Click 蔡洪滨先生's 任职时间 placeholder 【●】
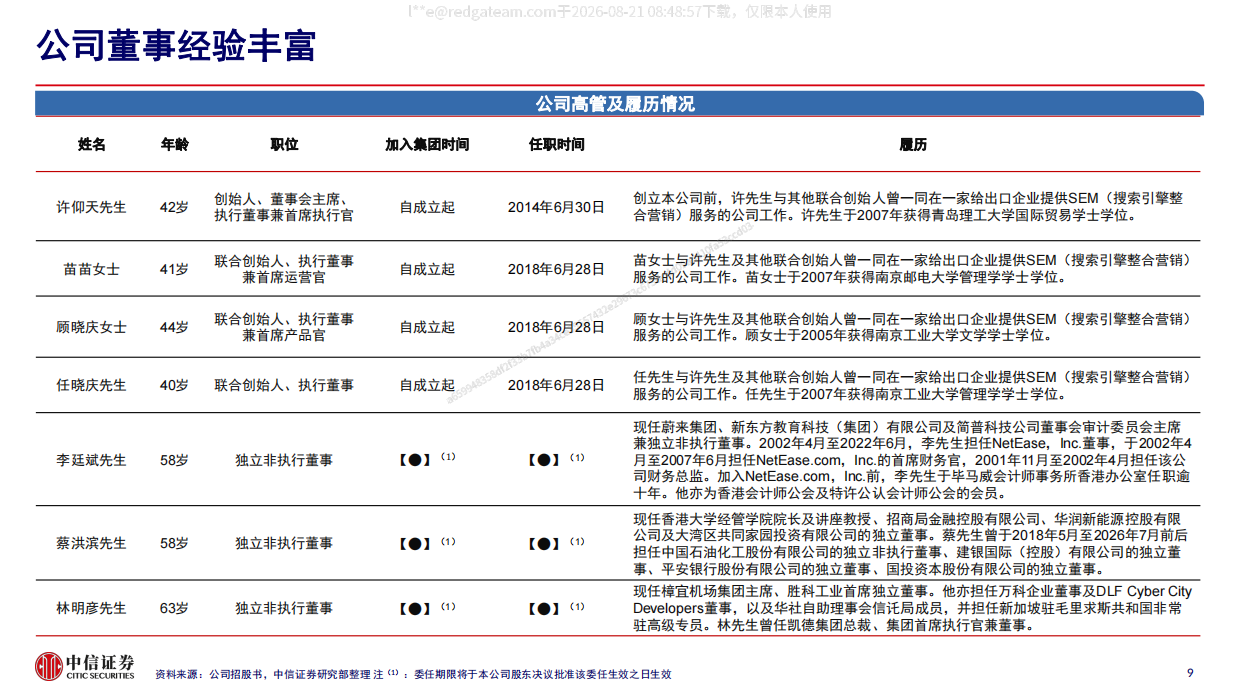Viewport: 1240px width, 697px height. click(x=544, y=544)
